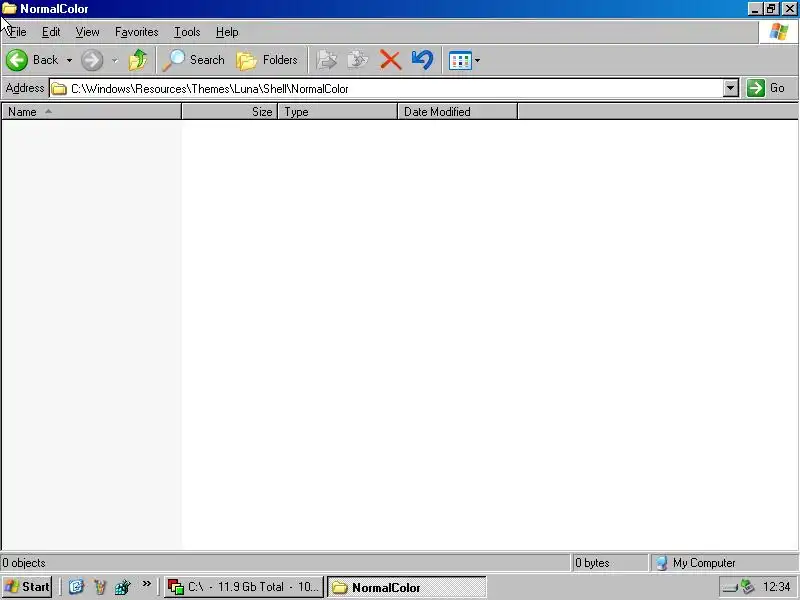Open the Views button
The width and height of the screenshot is (800, 600).
point(460,61)
